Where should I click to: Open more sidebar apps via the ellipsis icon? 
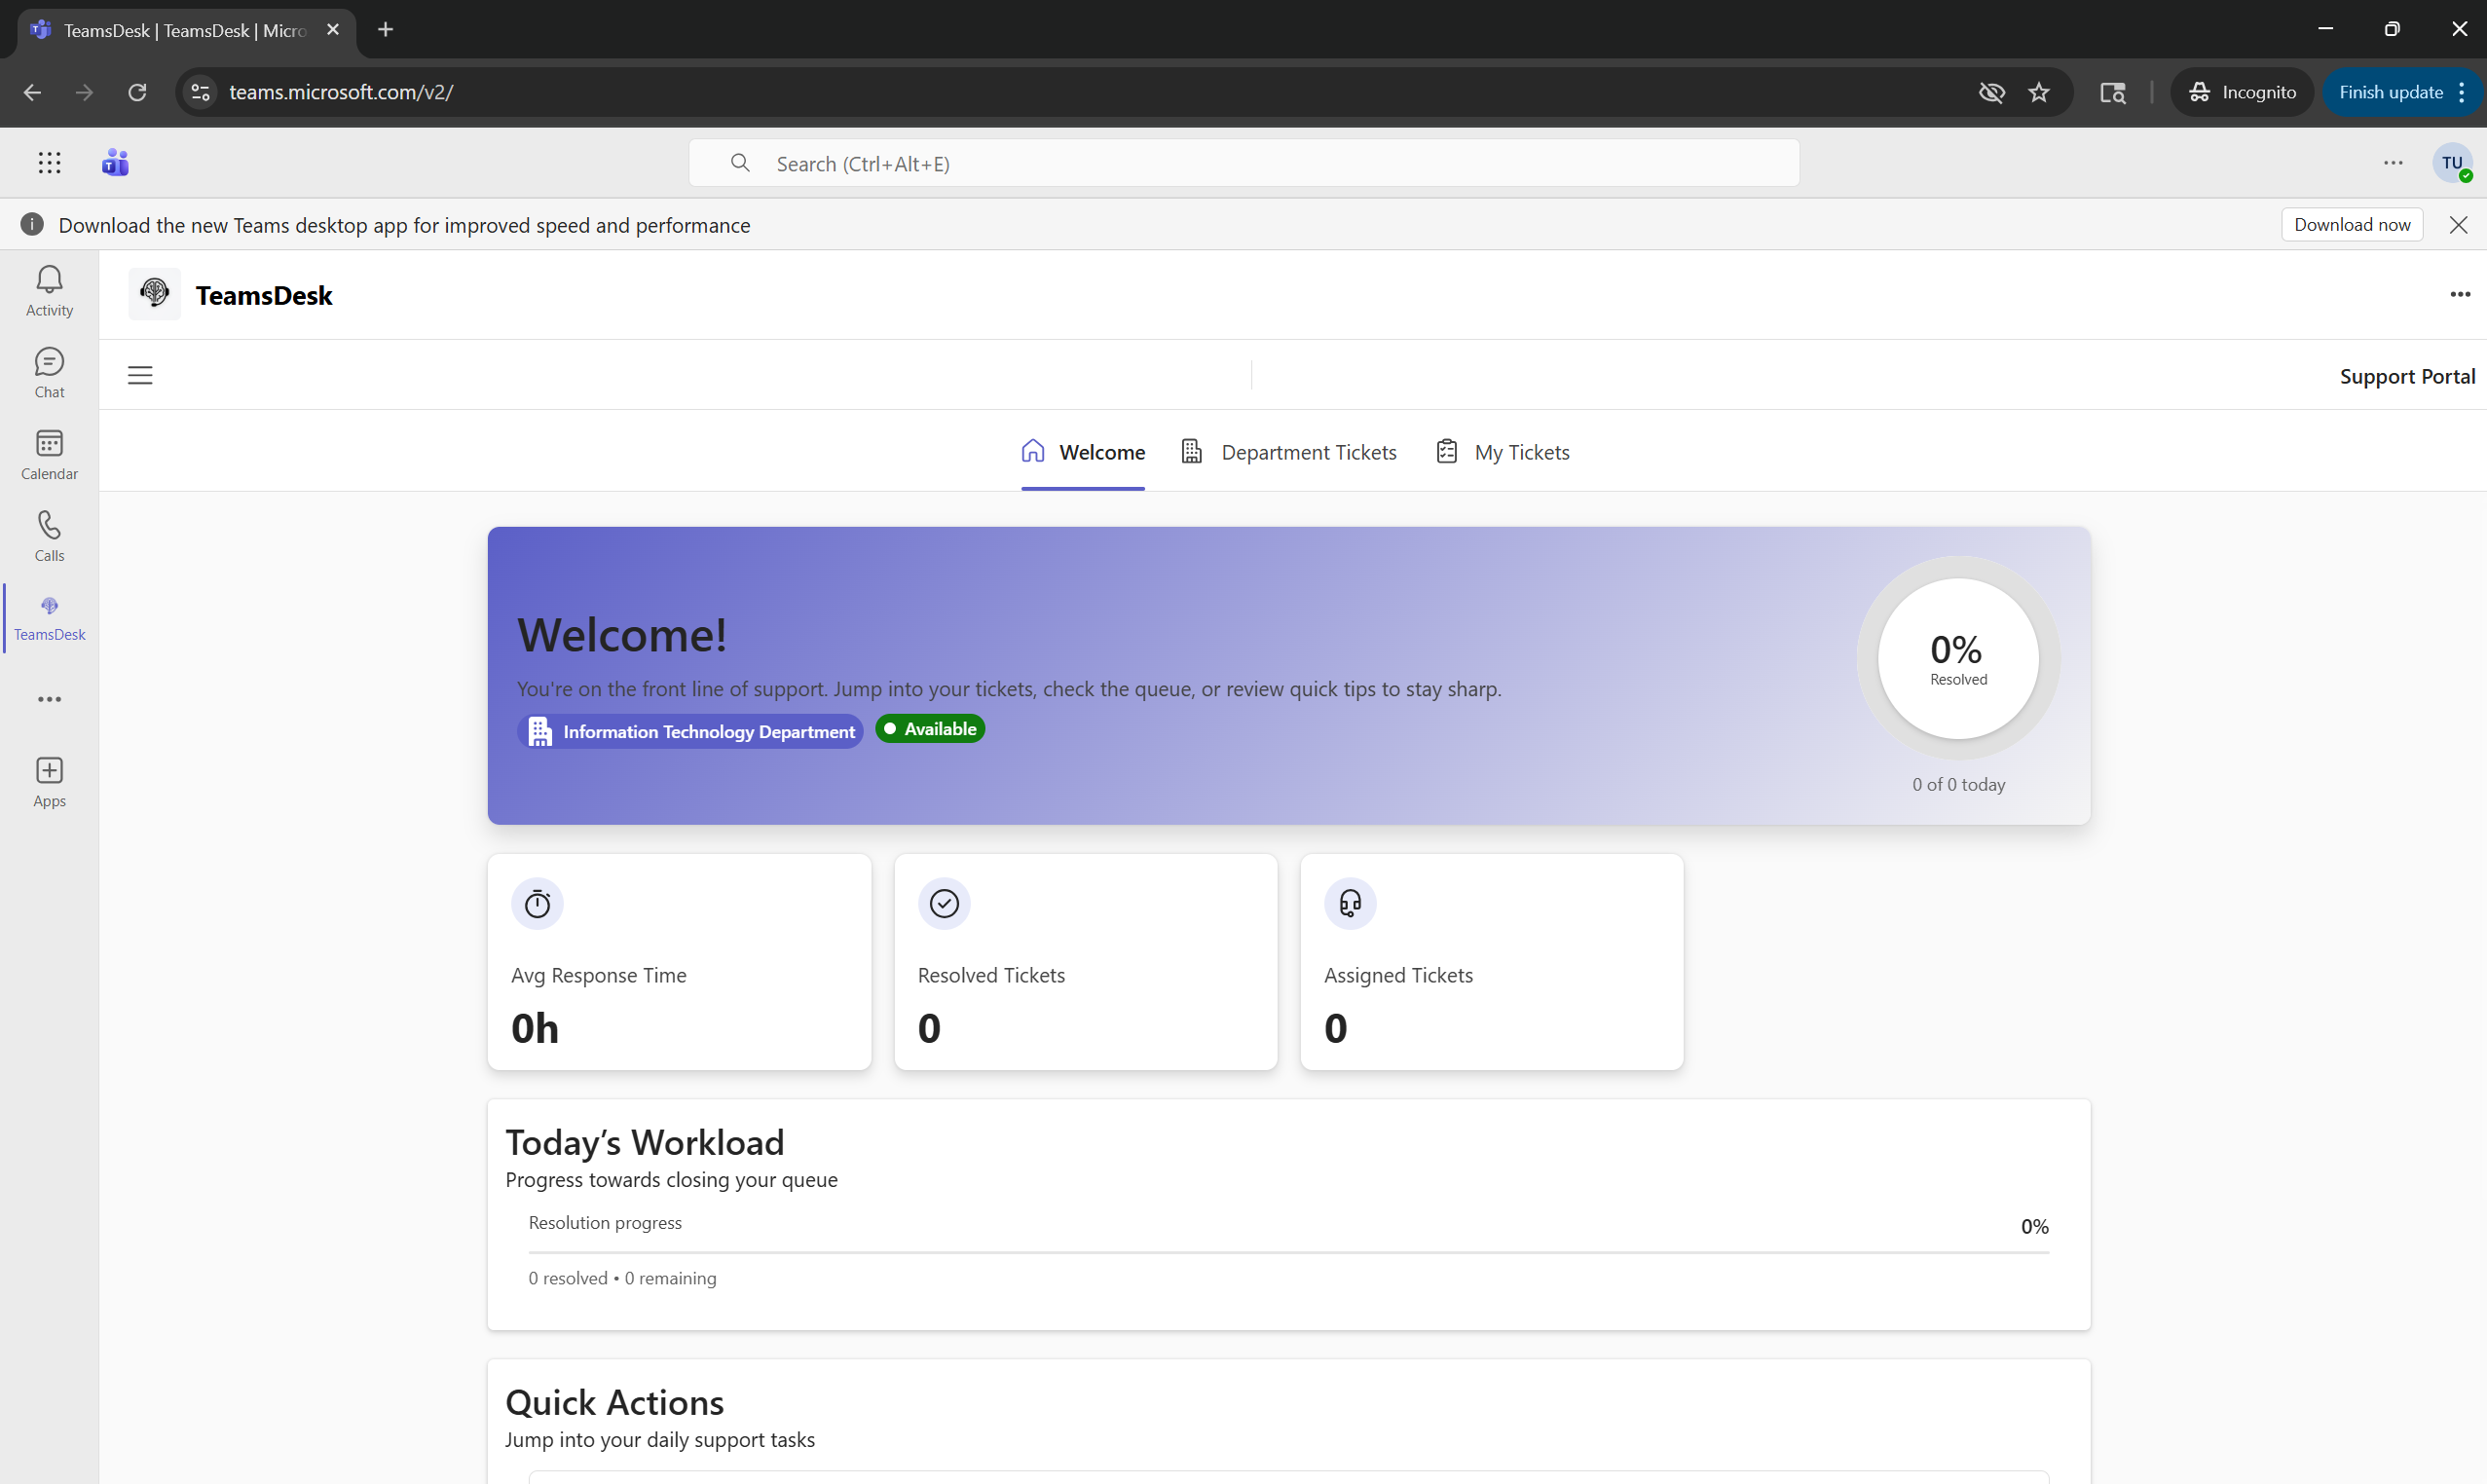click(x=48, y=698)
